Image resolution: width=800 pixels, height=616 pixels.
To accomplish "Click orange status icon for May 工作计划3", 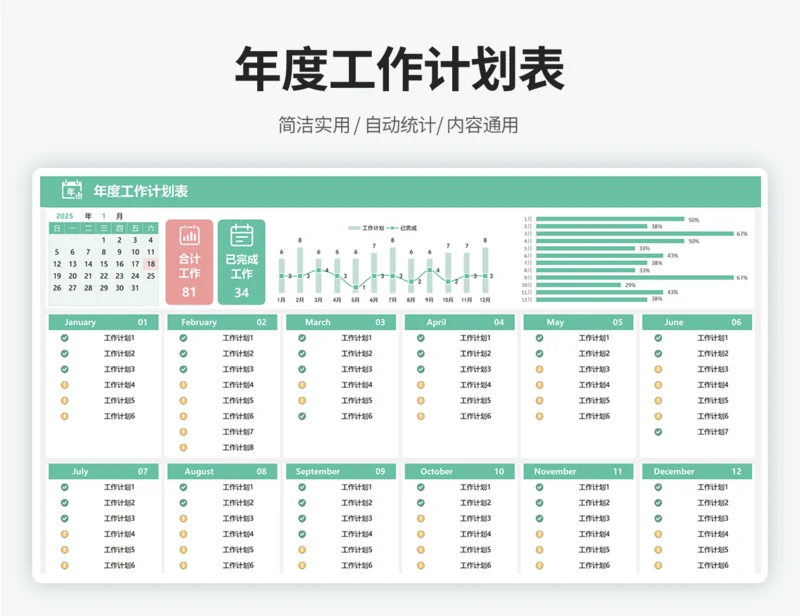I will point(539,369).
